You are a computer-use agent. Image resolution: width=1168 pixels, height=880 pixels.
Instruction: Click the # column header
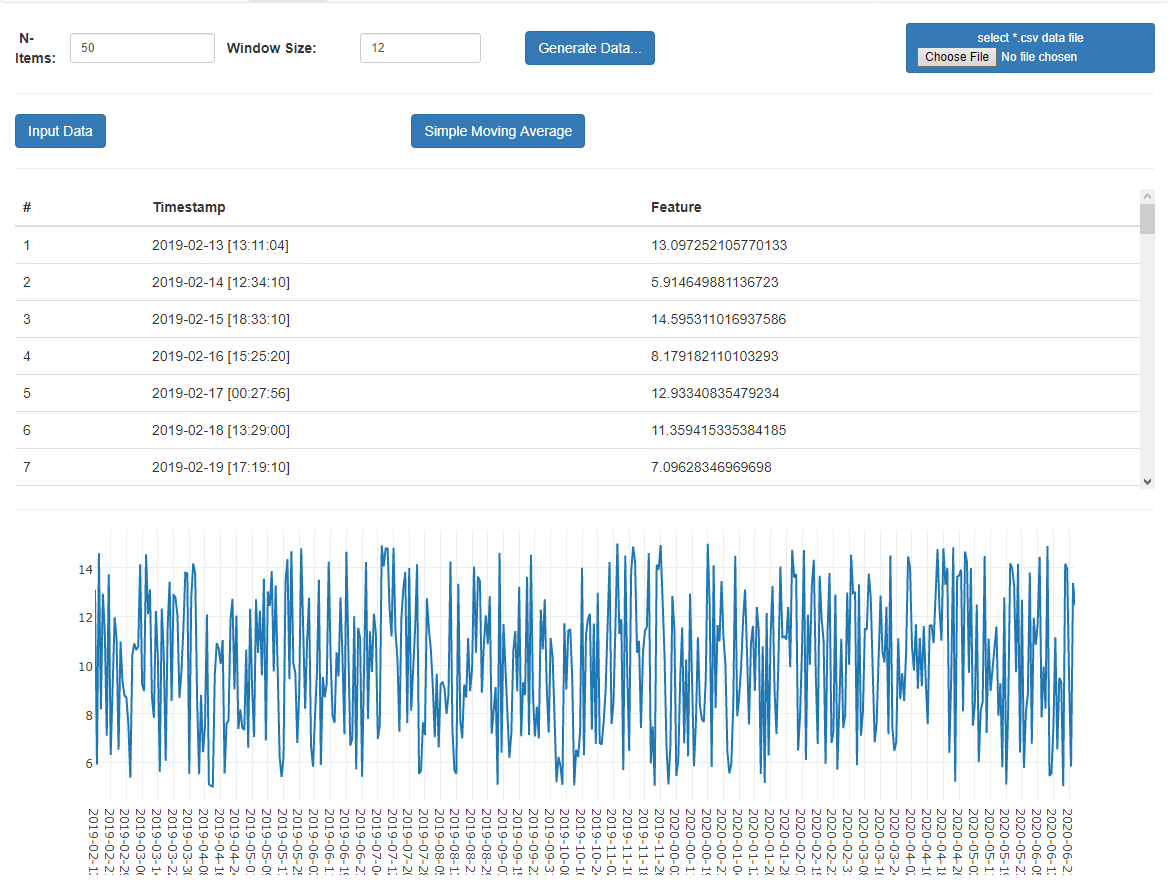[27, 207]
